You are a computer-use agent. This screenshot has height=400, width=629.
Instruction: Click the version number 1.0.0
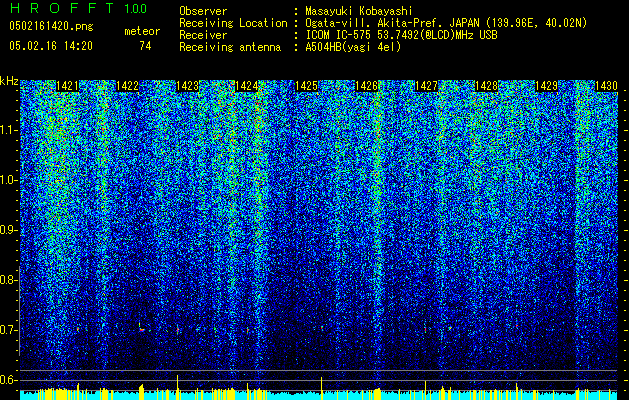click(136, 8)
